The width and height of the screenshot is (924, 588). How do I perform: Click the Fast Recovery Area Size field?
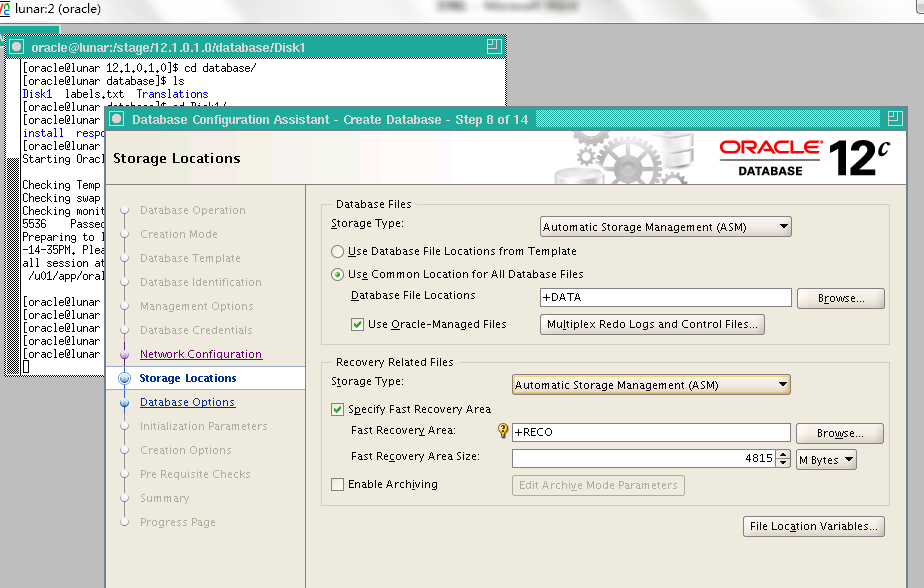pyautogui.click(x=644, y=458)
